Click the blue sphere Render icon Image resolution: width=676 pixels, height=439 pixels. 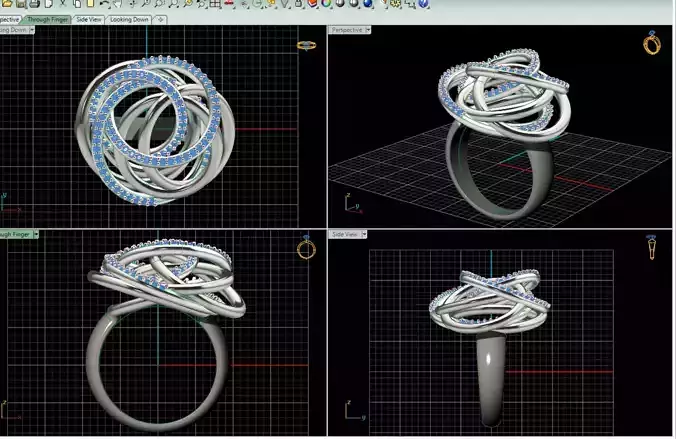click(x=367, y=4)
